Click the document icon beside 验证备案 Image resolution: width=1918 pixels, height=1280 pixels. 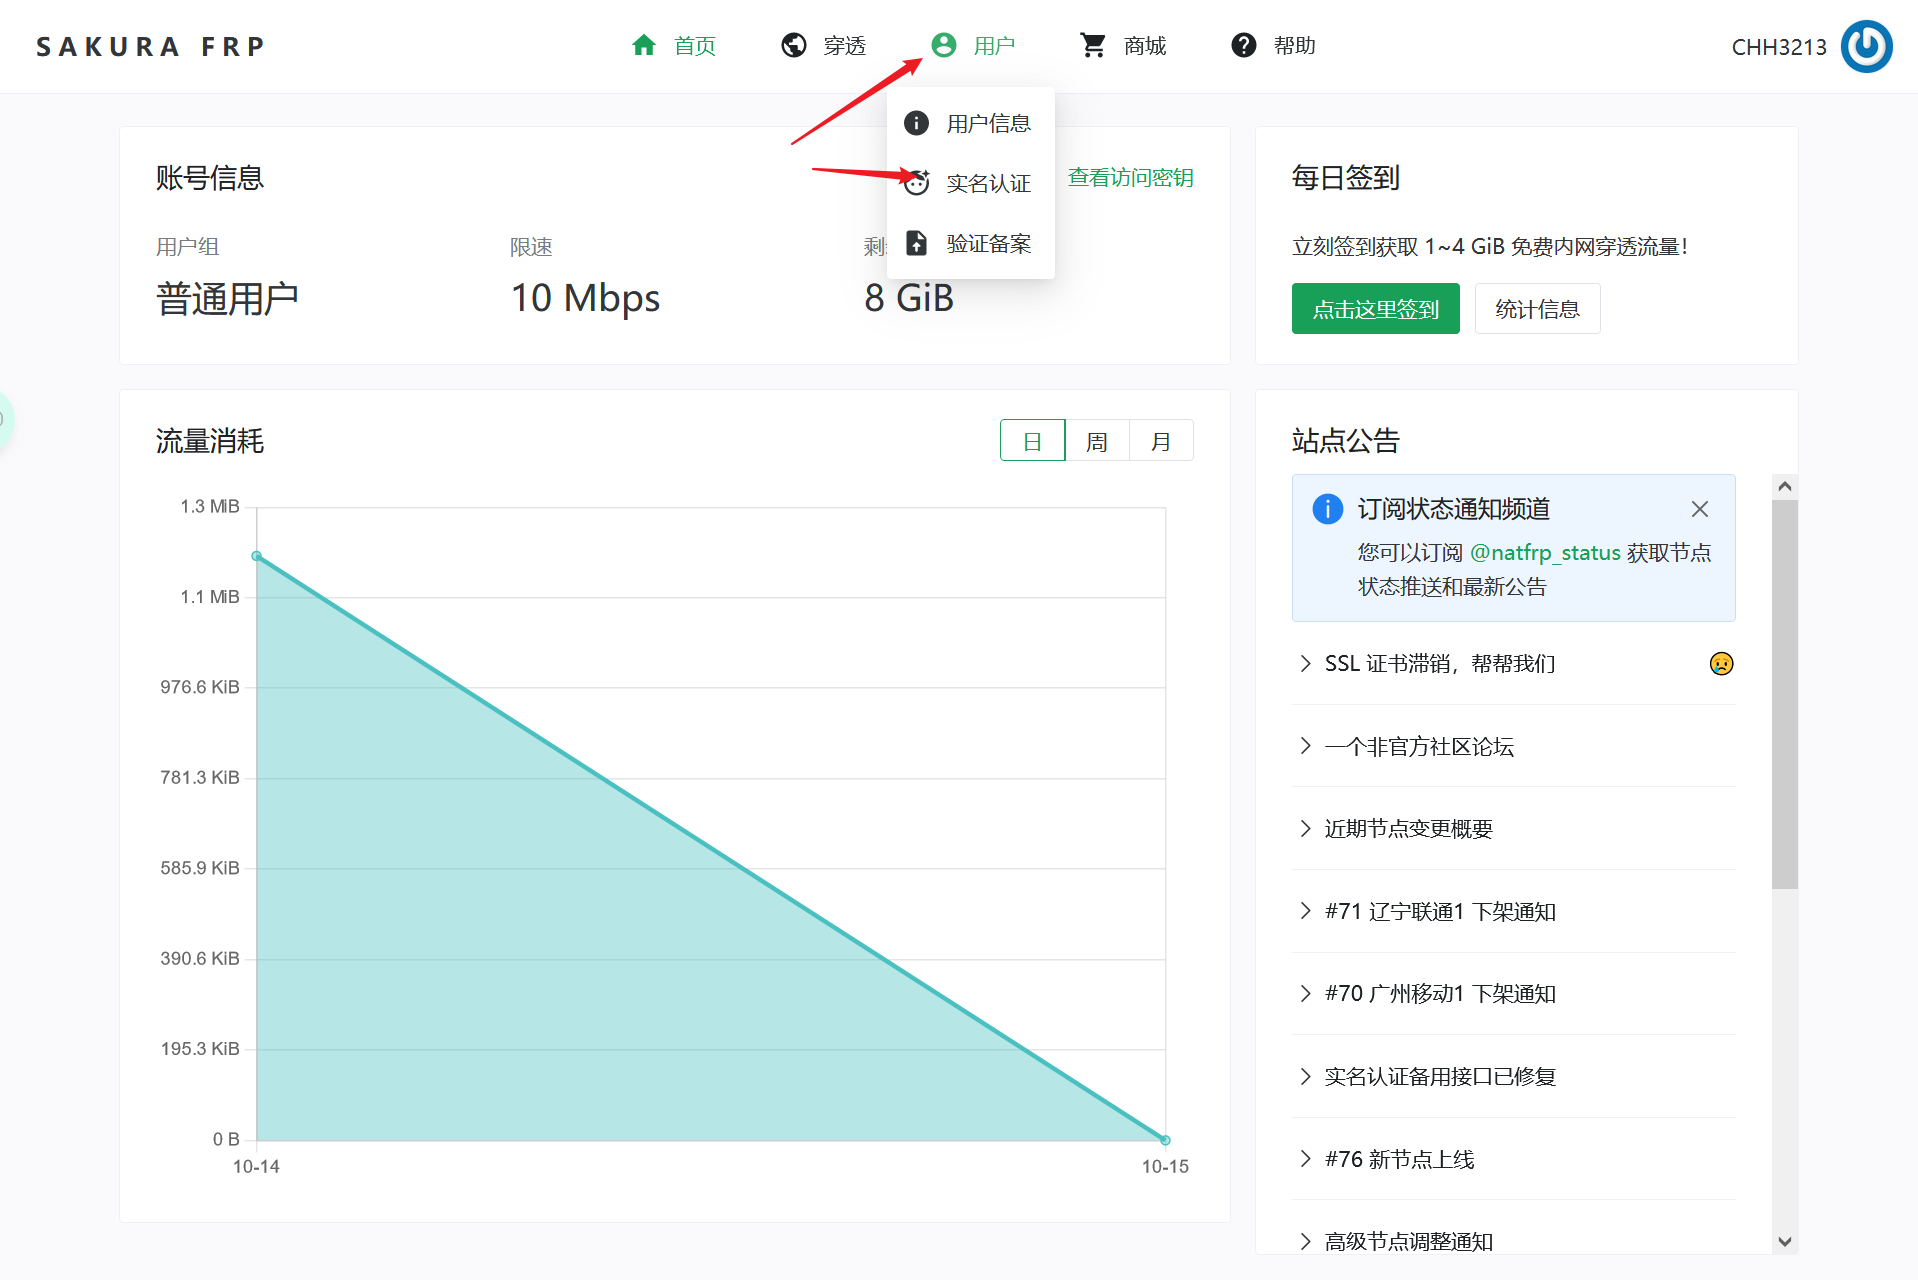(x=916, y=243)
